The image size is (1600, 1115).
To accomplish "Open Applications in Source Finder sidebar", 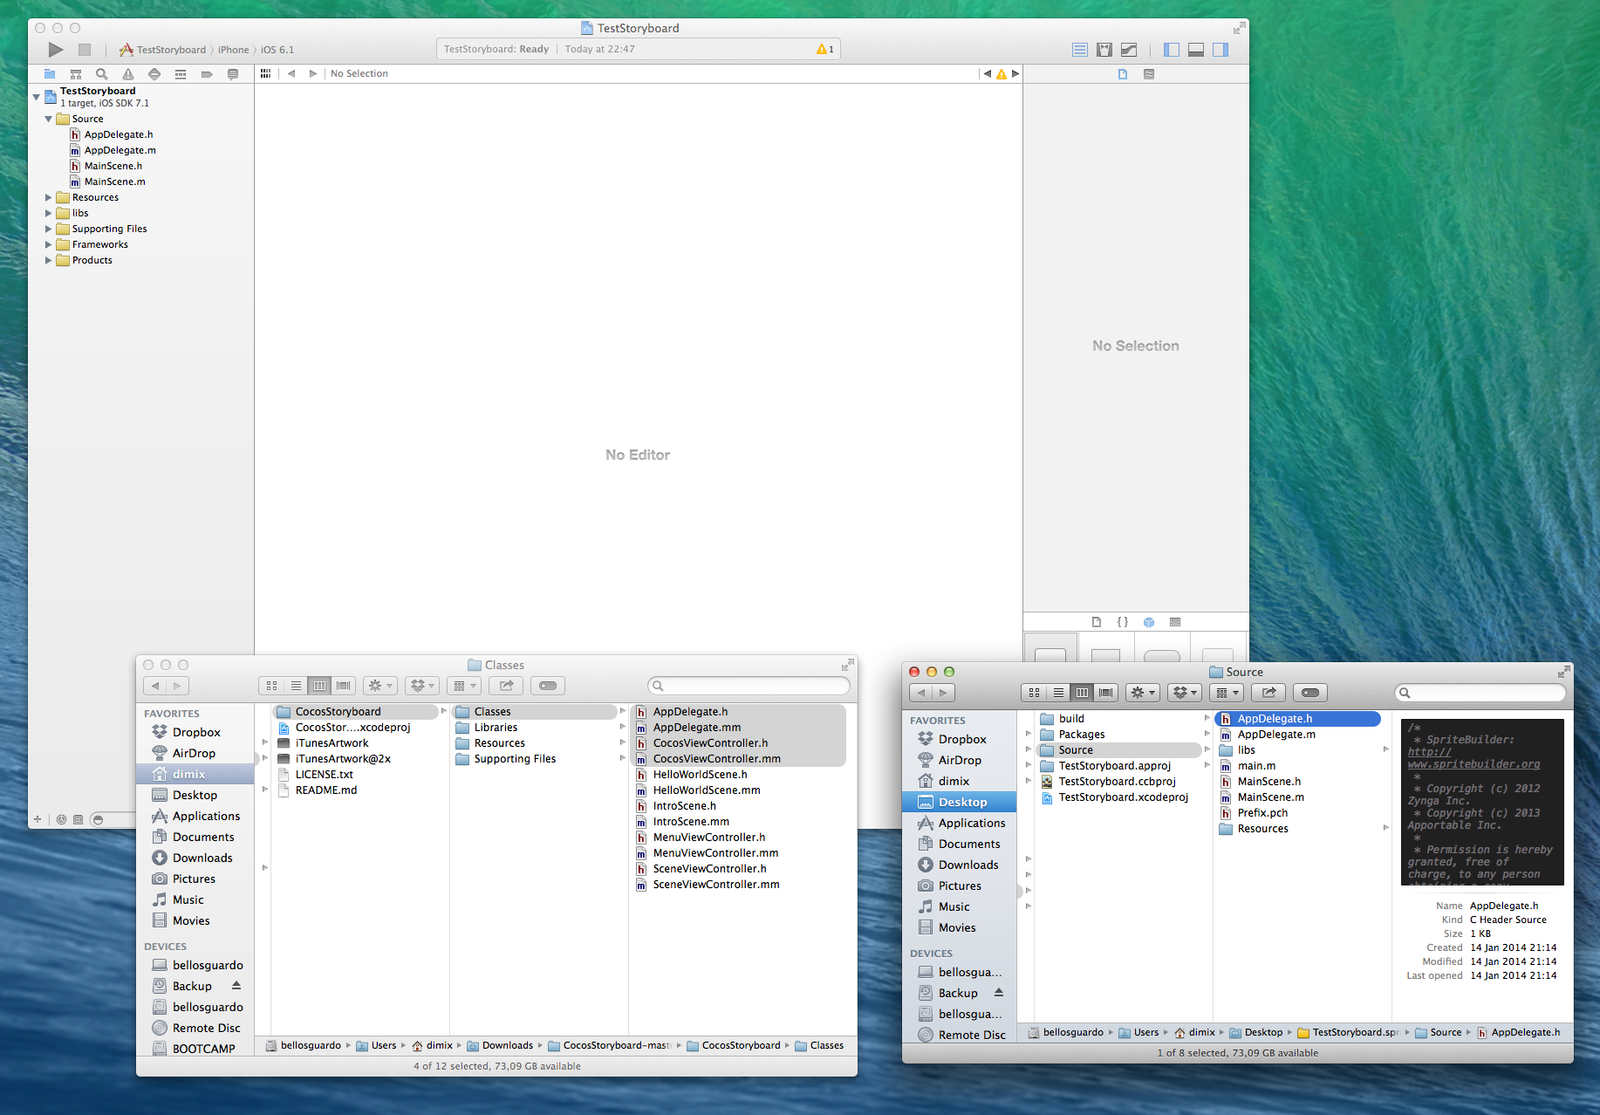I will (x=960, y=823).
